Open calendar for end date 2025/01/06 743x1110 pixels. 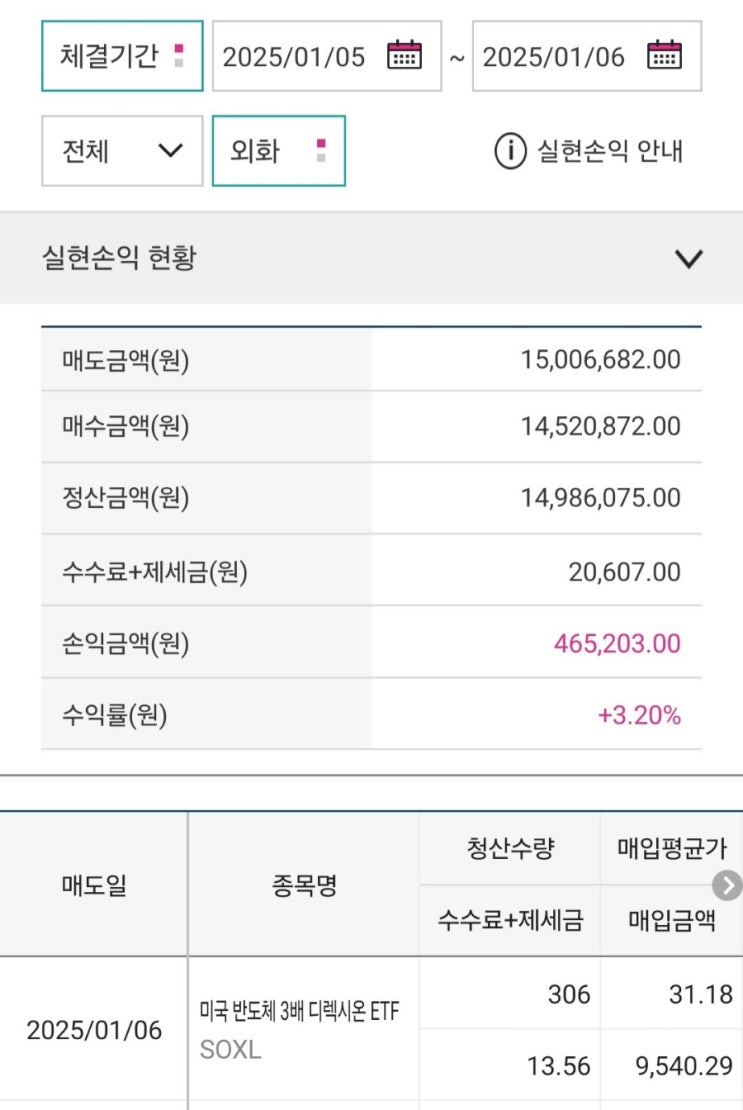click(664, 55)
